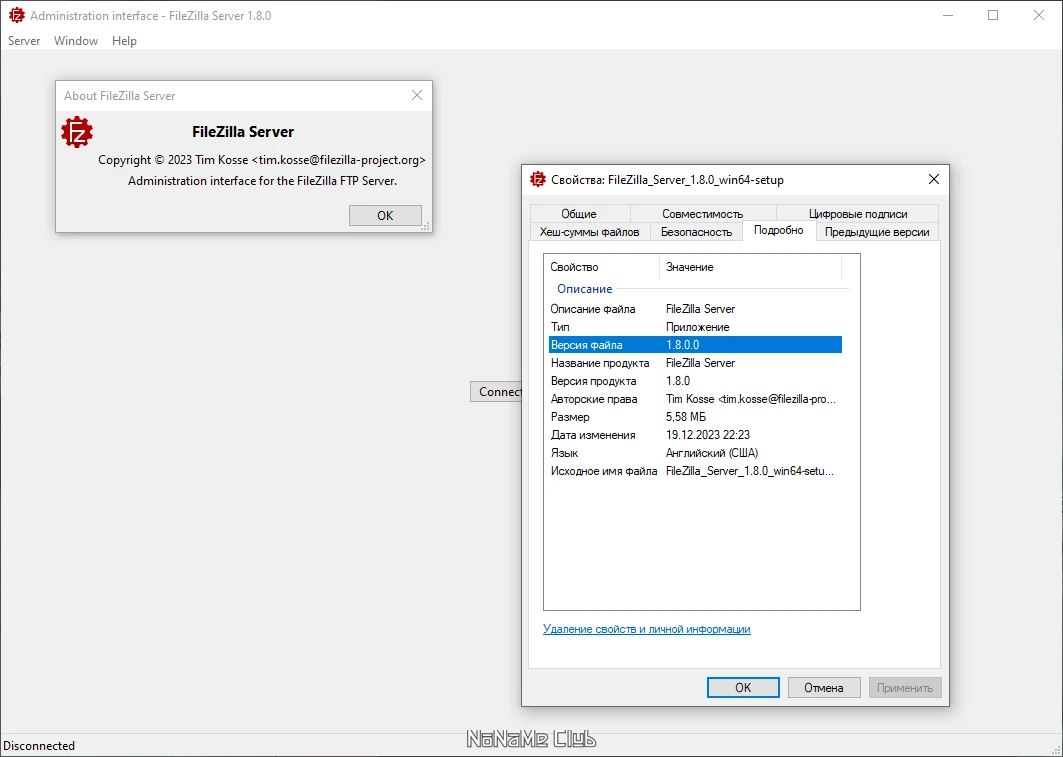Click the FileZilla logo in About dialog
1063x757 pixels.
click(x=77, y=132)
